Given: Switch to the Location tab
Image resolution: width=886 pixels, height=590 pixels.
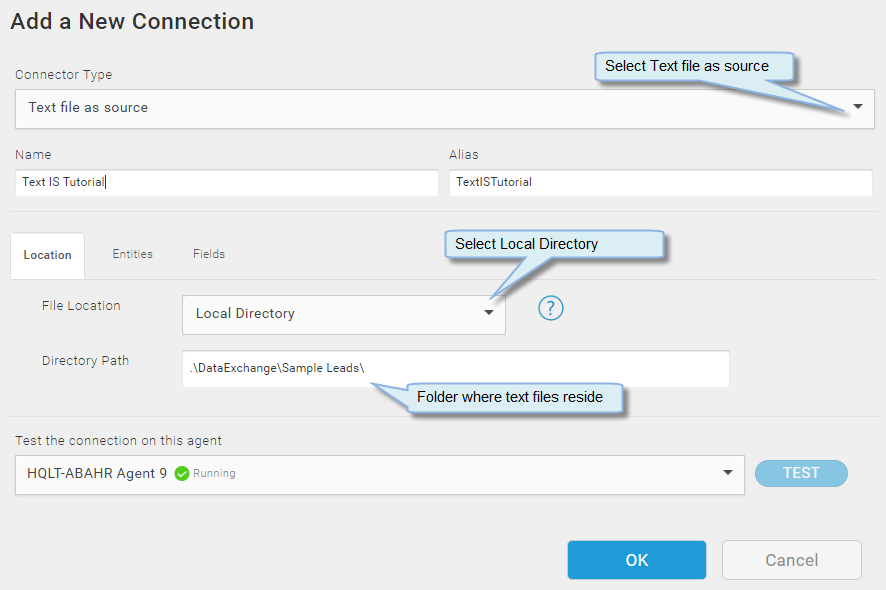Looking at the screenshot, I should 47,255.
